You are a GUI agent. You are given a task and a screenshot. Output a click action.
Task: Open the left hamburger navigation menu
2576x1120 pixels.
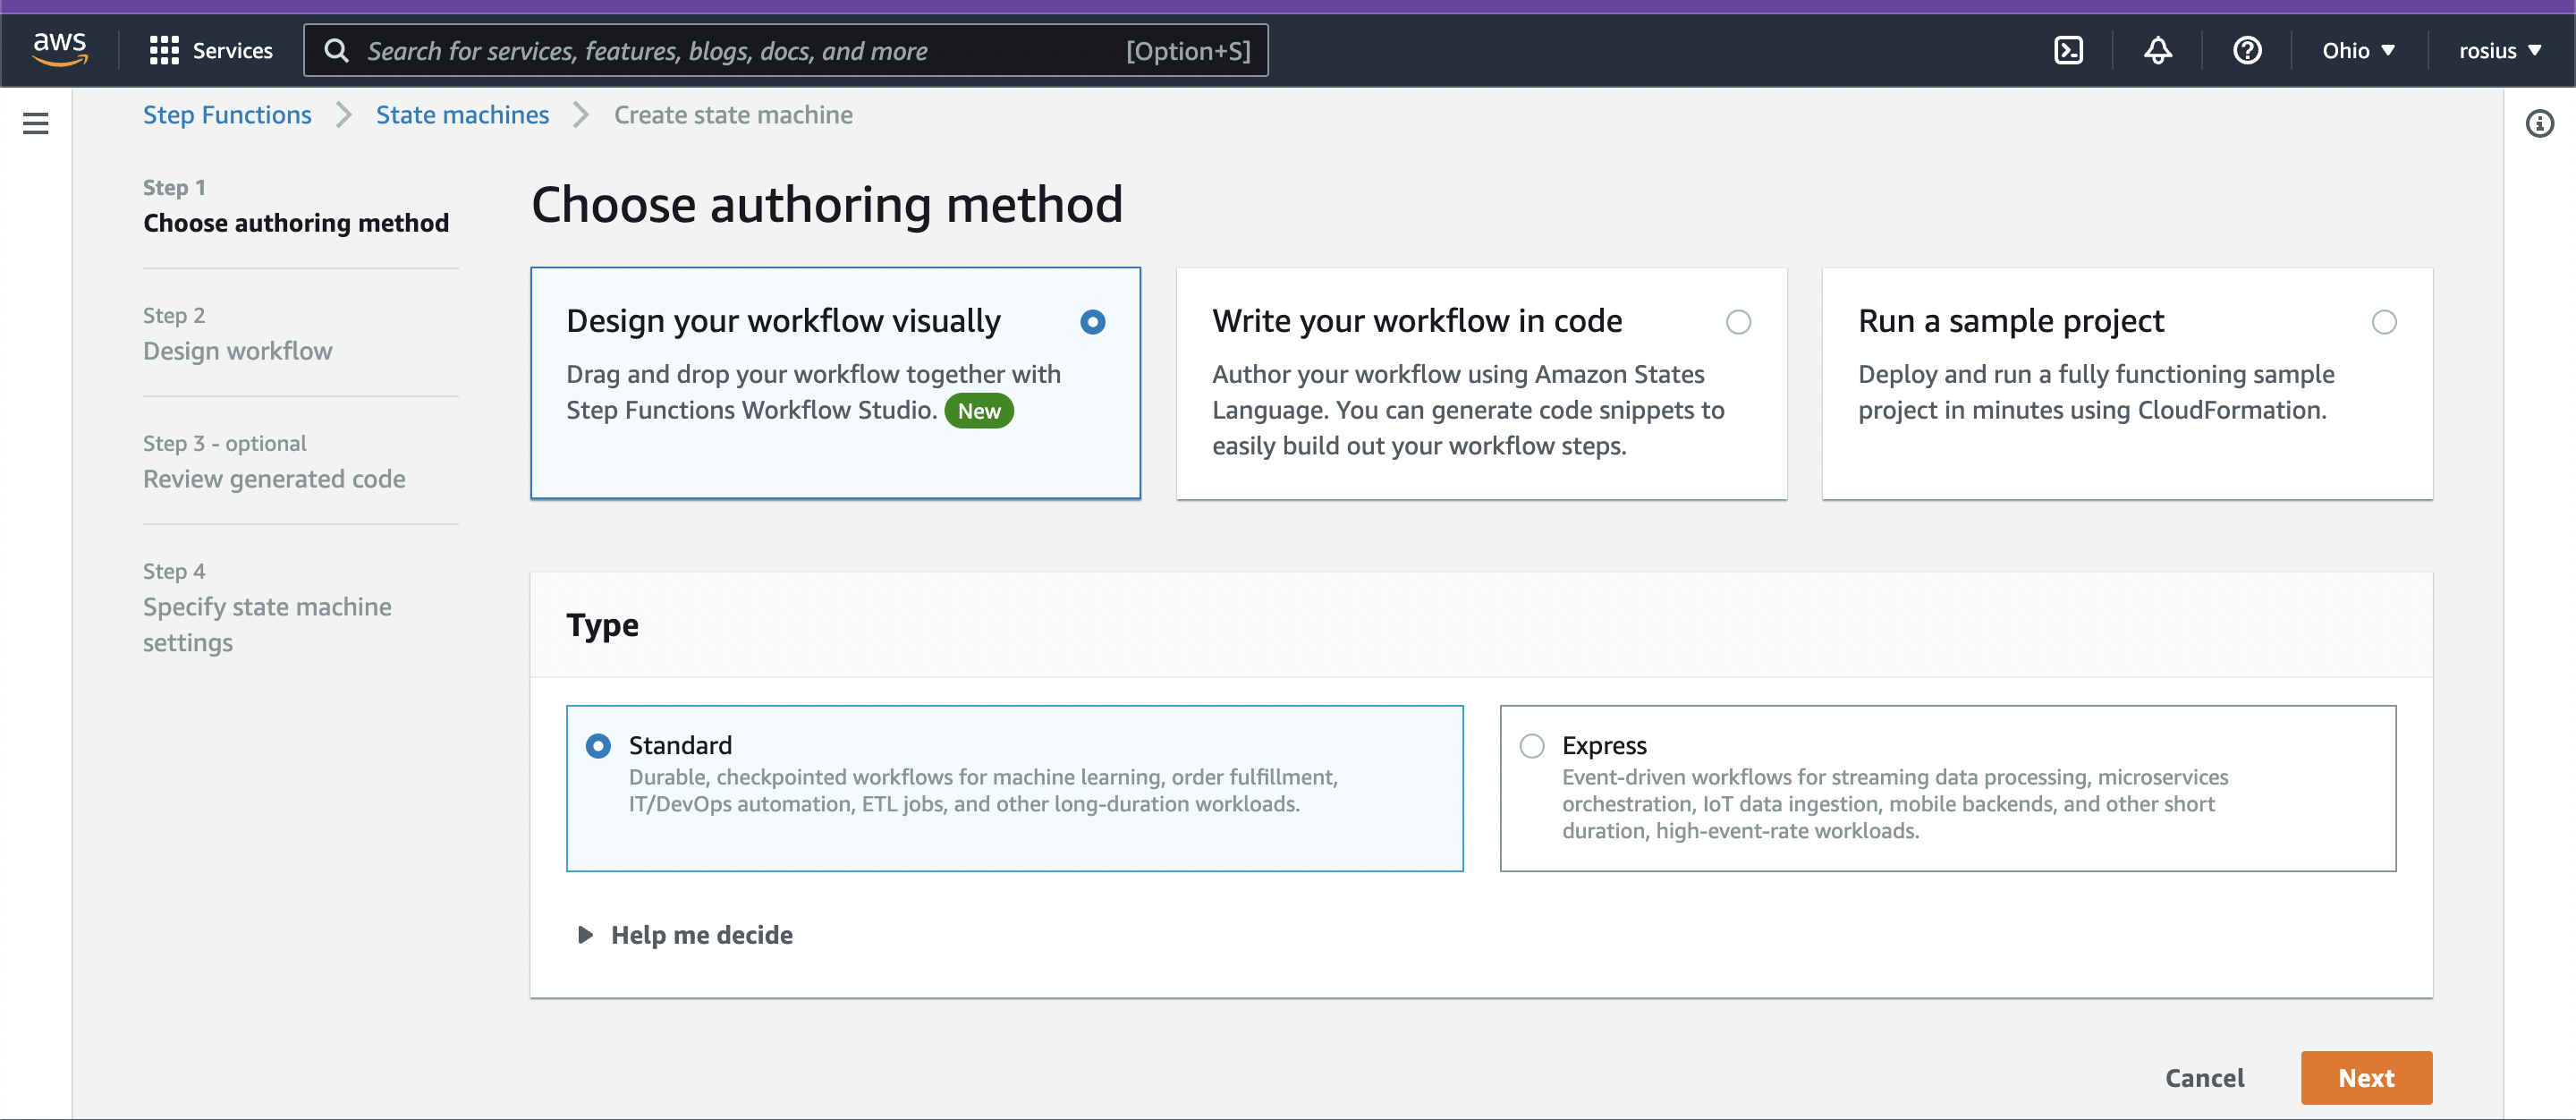click(x=36, y=123)
